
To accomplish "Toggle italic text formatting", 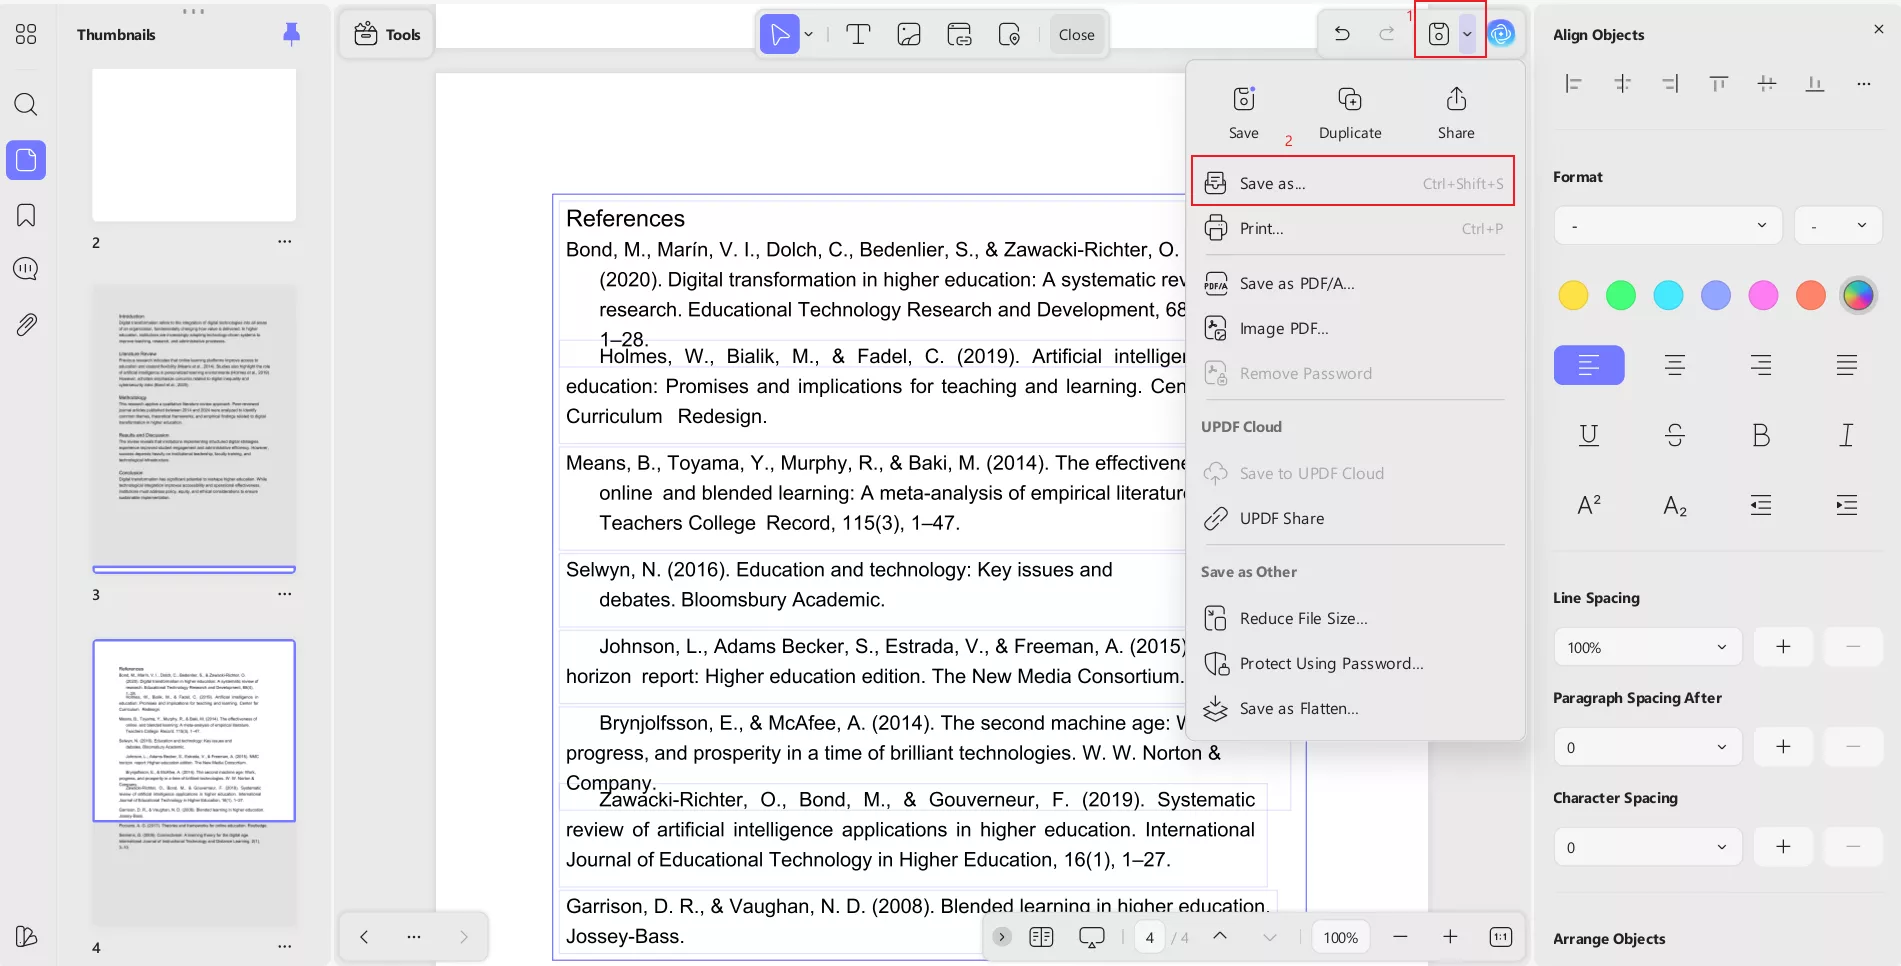I will click(1846, 435).
